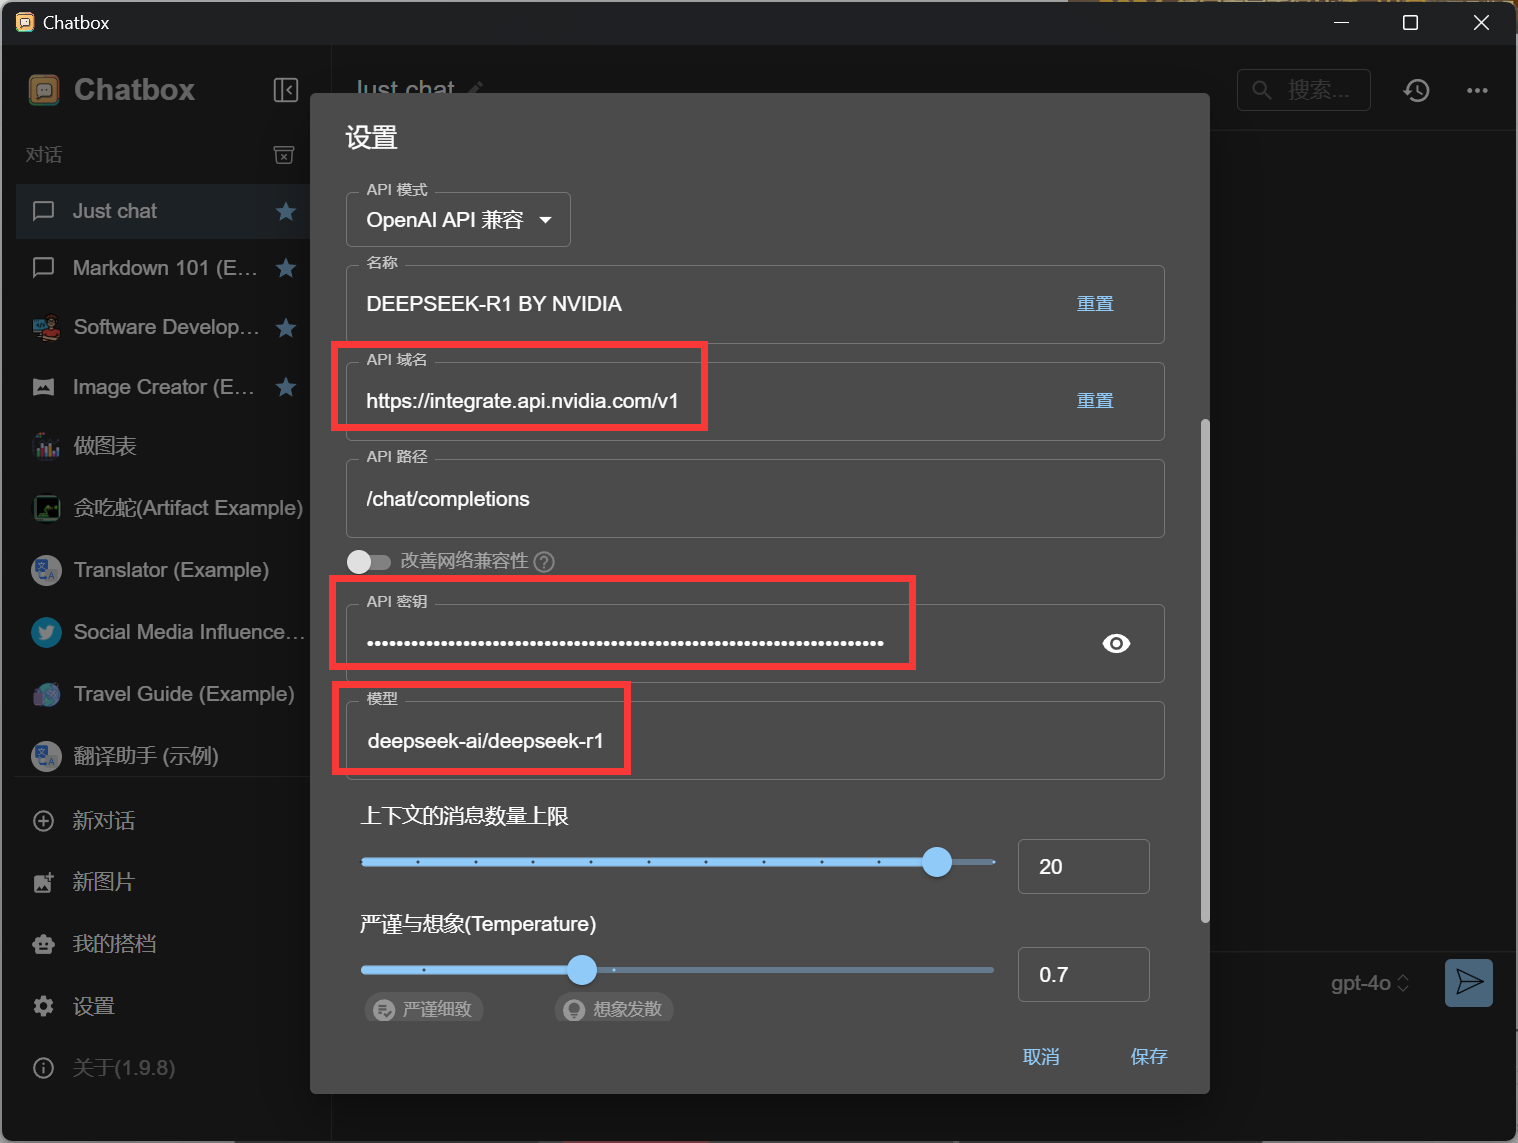Screen dimensions: 1518x1143
Task: Click the send message icon
Action: 1468,983
